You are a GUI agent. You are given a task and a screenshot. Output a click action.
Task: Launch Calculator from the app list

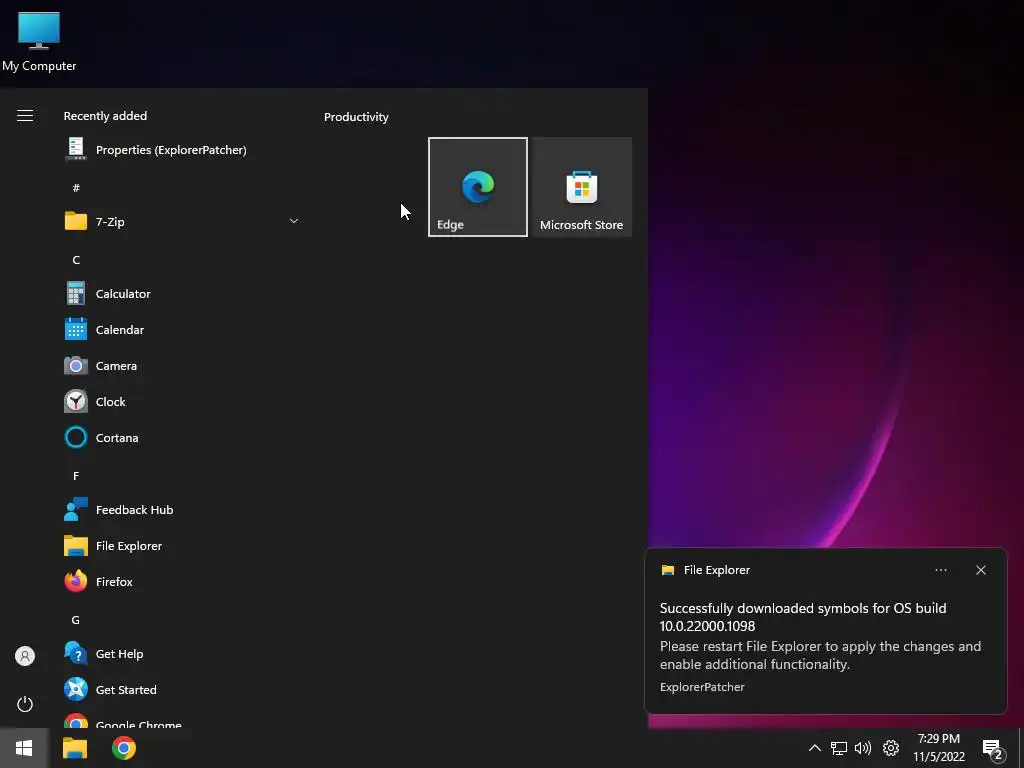click(182, 294)
